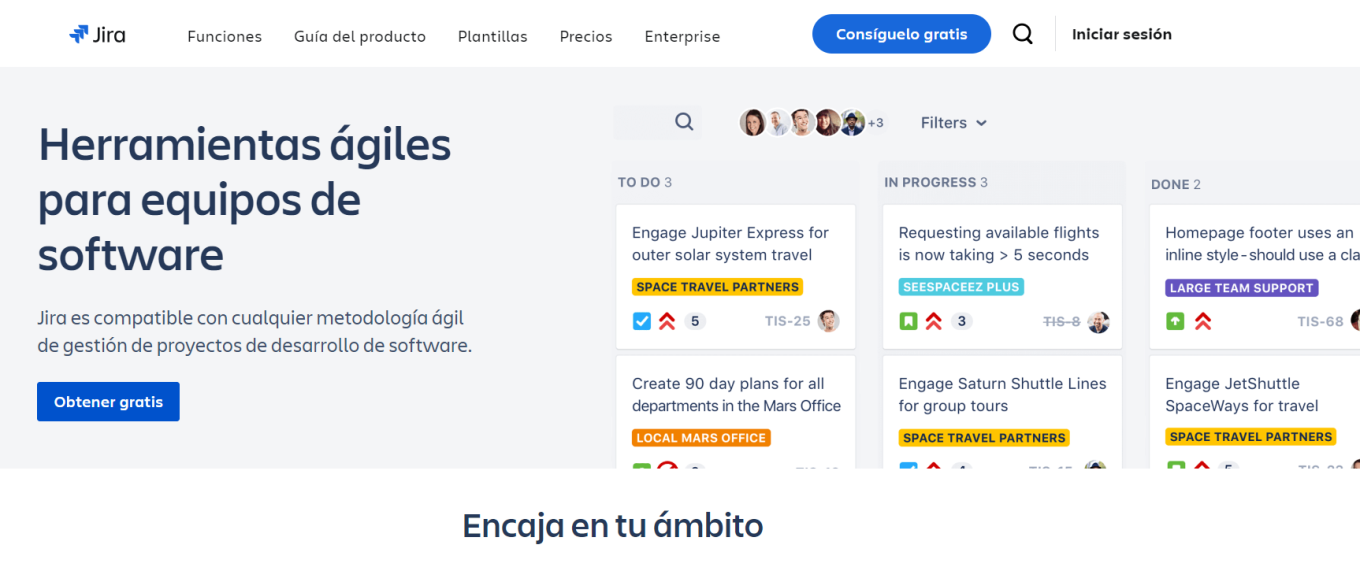Click the SEESPACEEZ PLUS label
The image size is (1360, 567).
[961, 287]
